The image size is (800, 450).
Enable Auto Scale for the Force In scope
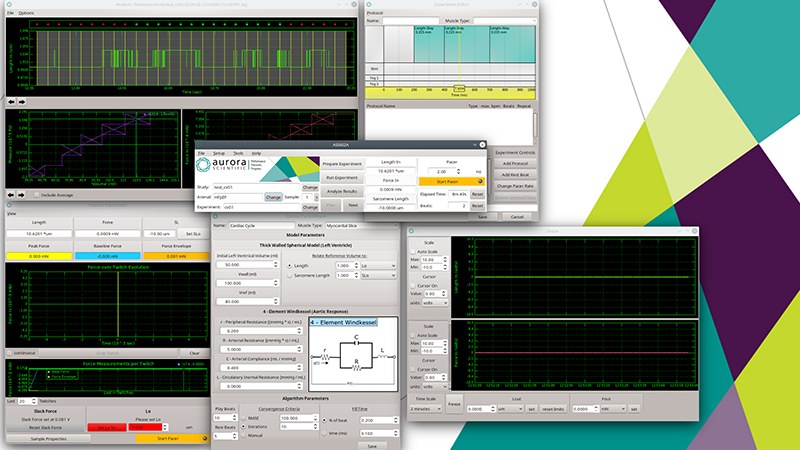(x=413, y=335)
